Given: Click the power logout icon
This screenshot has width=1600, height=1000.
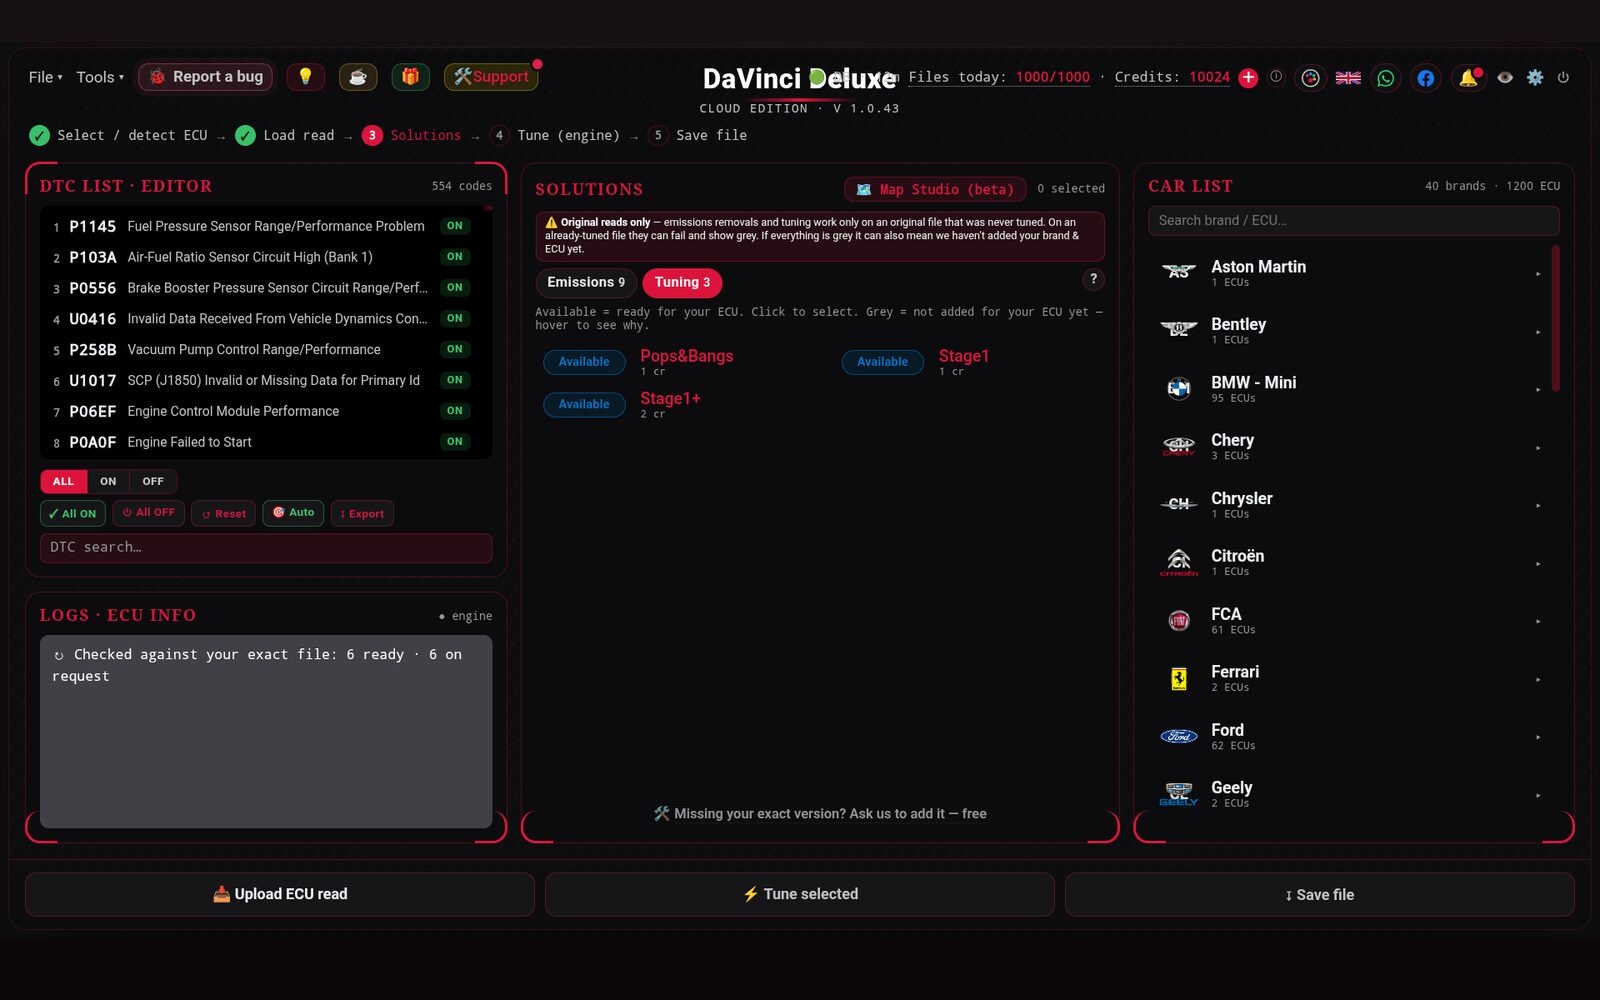Looking at the screenshot, I should tap(1563, 77).
